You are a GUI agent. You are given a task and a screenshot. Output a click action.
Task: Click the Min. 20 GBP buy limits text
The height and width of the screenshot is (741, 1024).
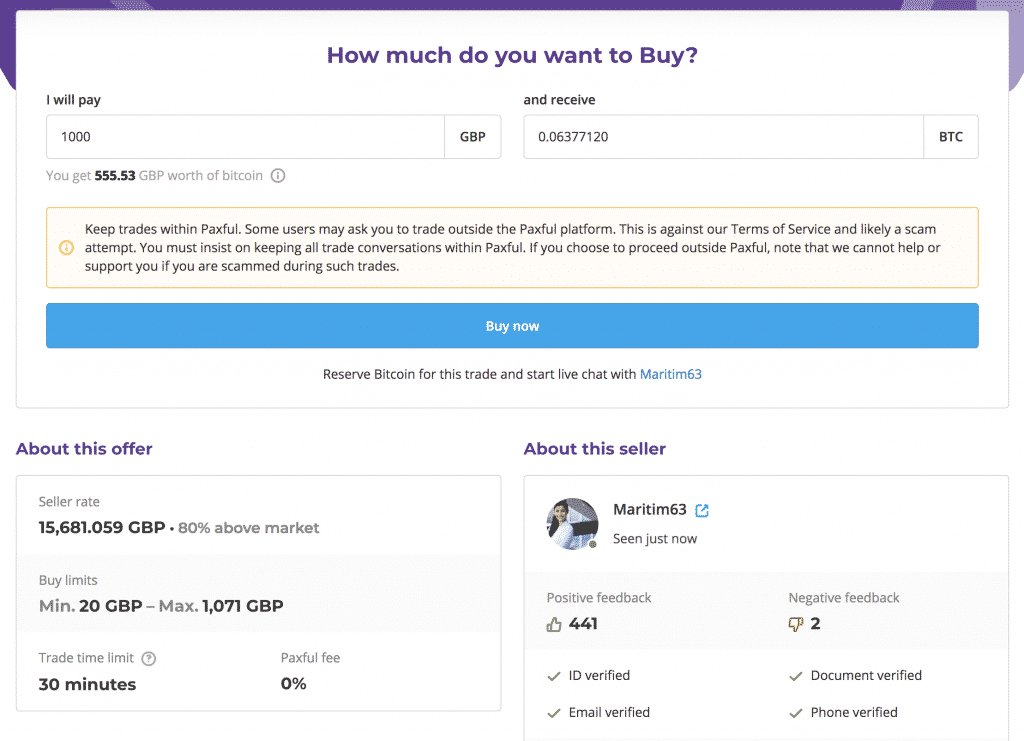coord(91,606)
